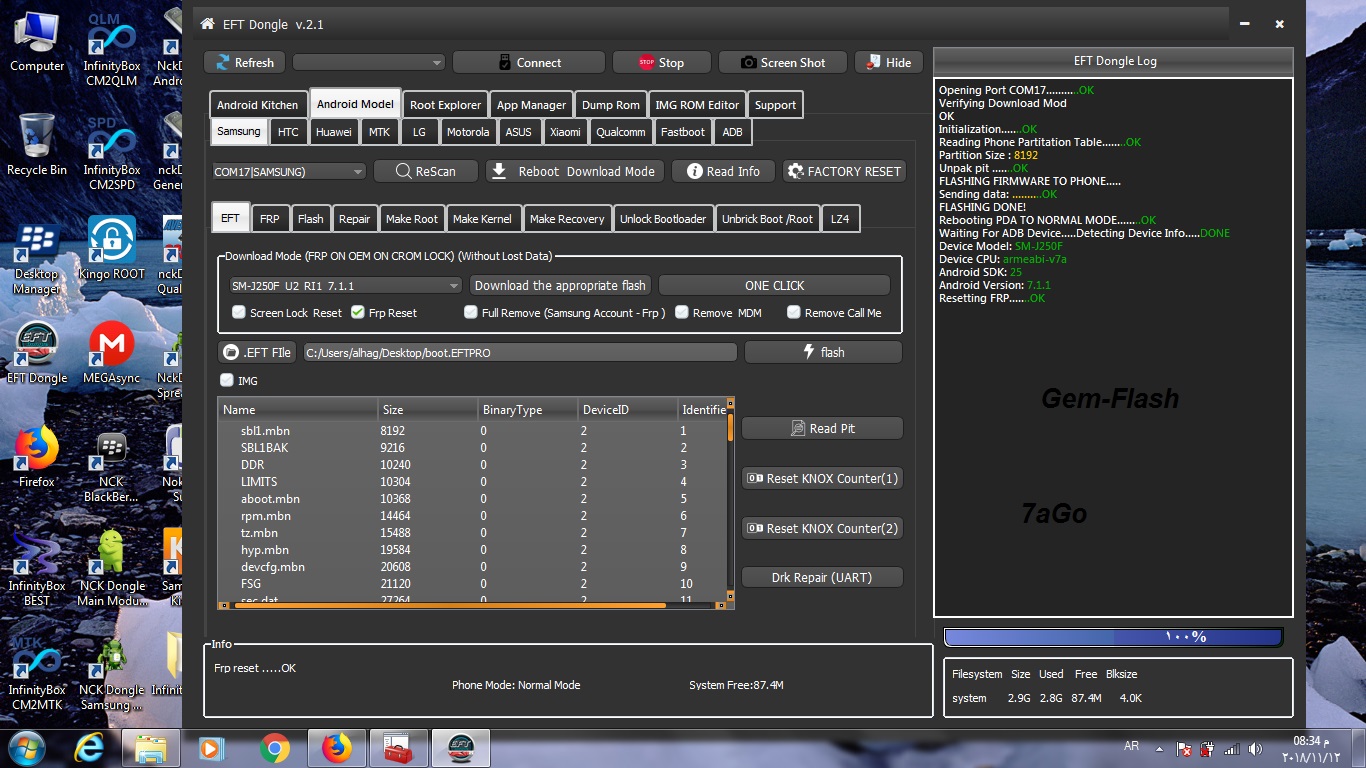1366x768 pixels.
Task: Open SM-J250F U2 model dropdown
Action: pyautogui.click(x=345, y=286)
